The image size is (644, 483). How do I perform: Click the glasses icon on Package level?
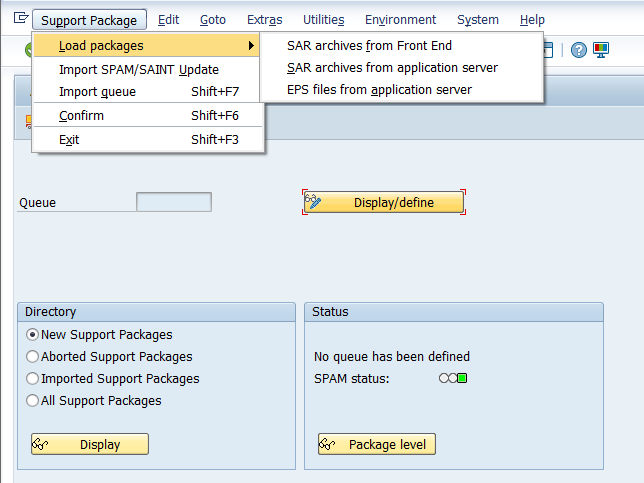click(x=327, y=444)
